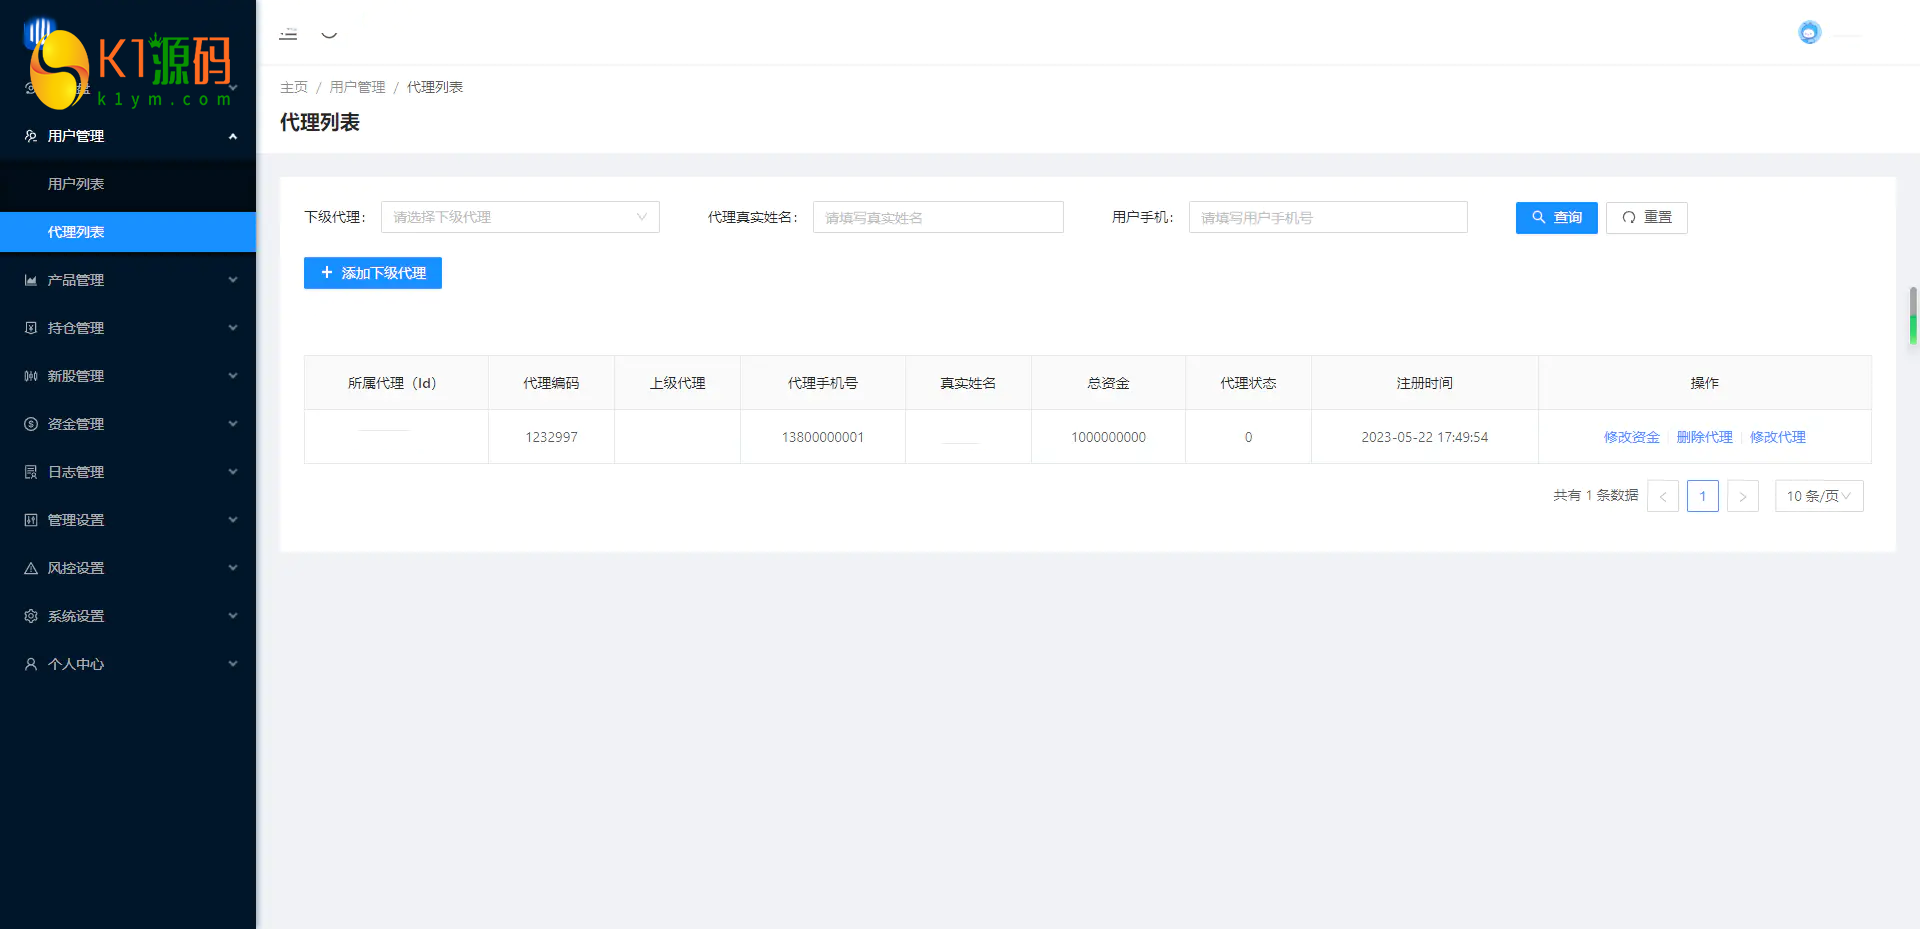
Task: Click 修改资金 link in the table row
Action: [x=1631, y=437]
